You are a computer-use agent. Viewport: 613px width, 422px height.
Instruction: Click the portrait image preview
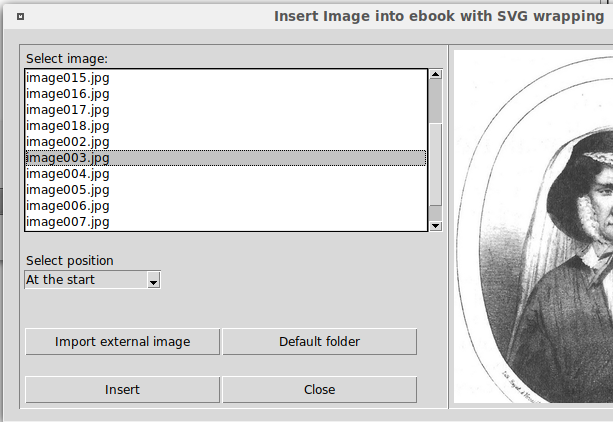click(533, 226)
